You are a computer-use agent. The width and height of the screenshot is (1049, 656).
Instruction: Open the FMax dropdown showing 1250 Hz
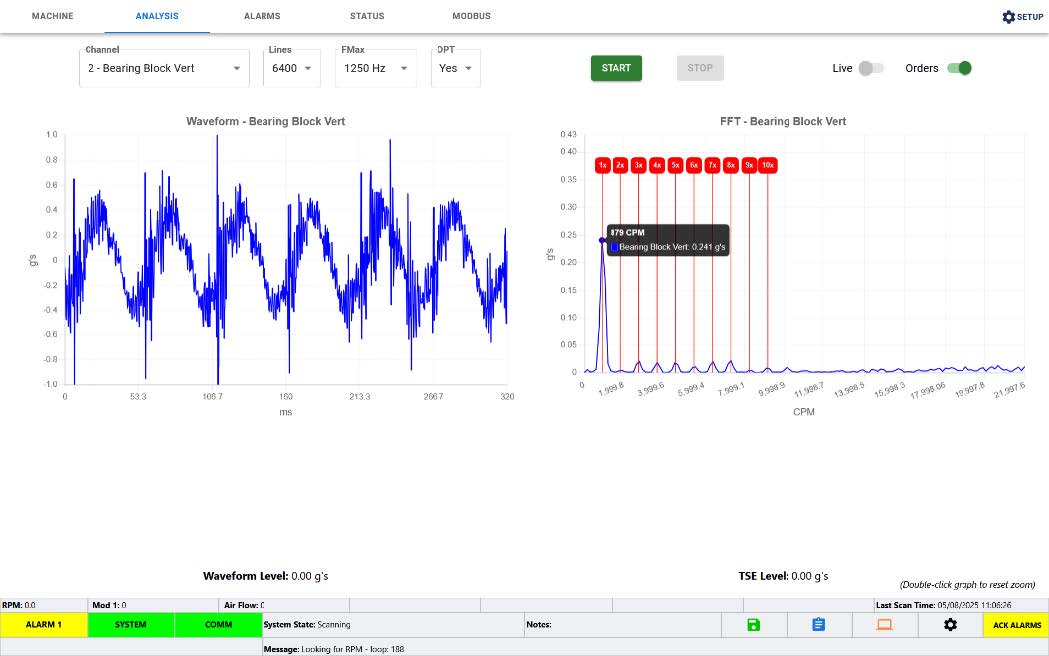tap(375, 68)
